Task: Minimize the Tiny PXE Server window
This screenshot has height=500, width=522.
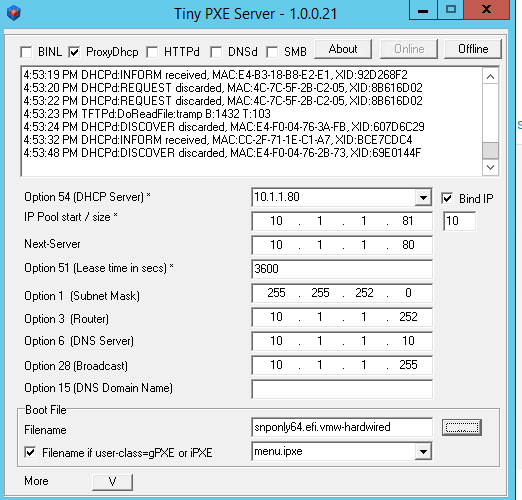Action: (423, 10)
